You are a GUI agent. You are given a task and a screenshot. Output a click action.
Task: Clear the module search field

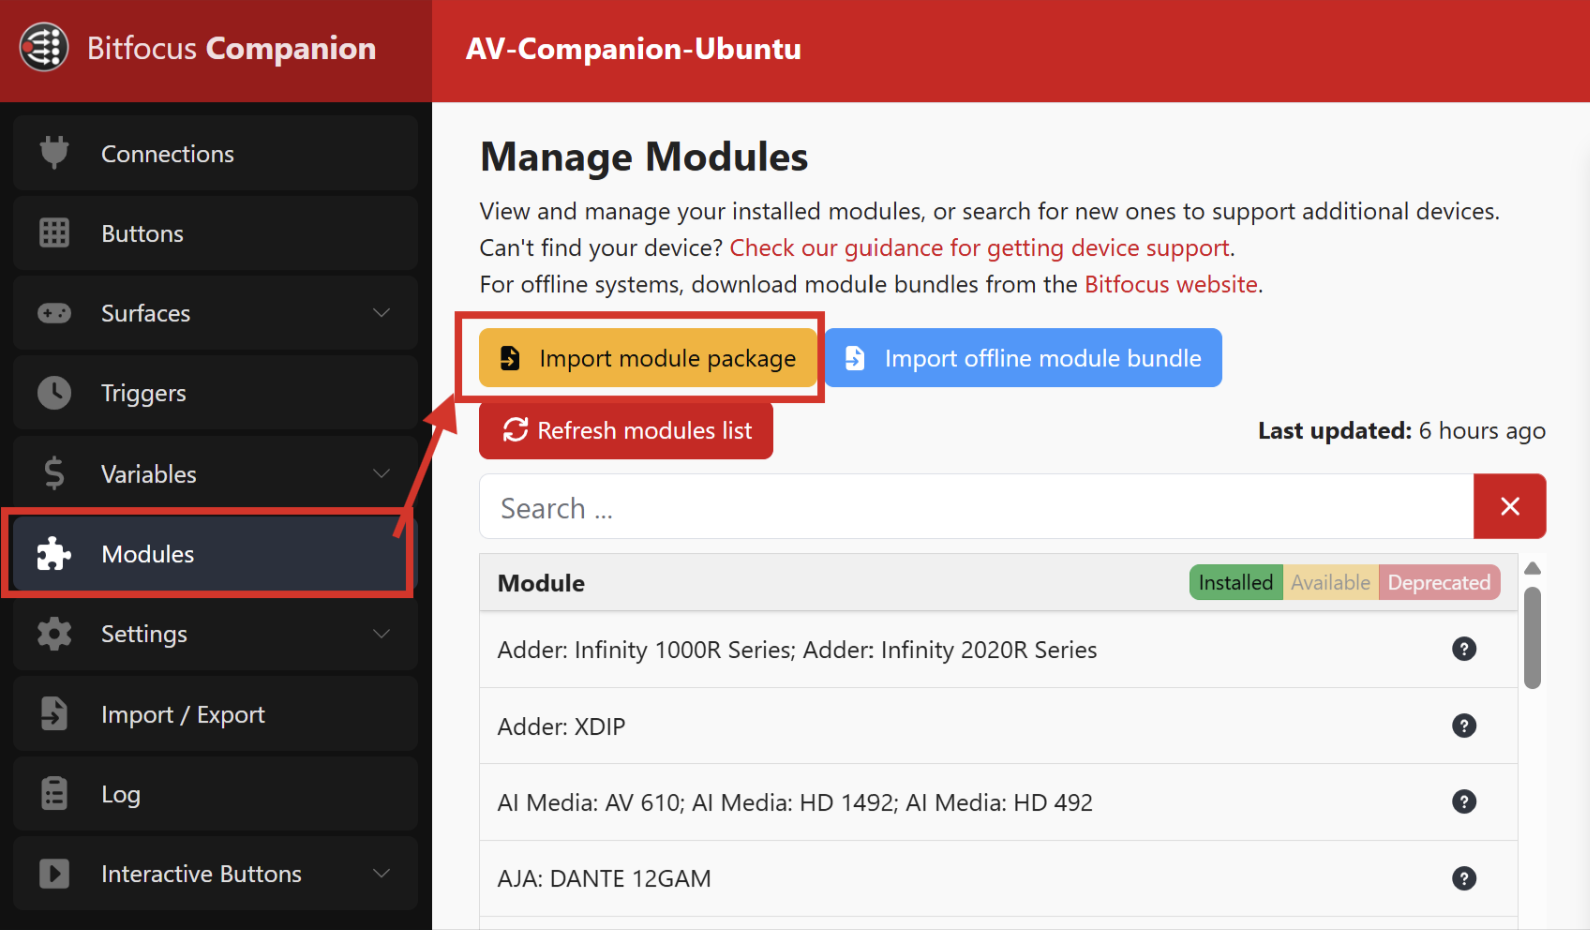coord(1510,507)
